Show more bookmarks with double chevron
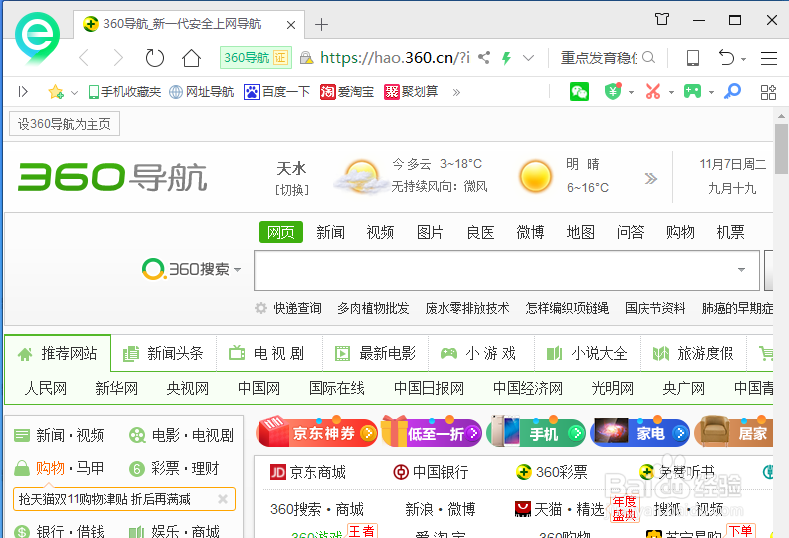The width and height of the screenshot is (789, 538). [x=456, y=92]
